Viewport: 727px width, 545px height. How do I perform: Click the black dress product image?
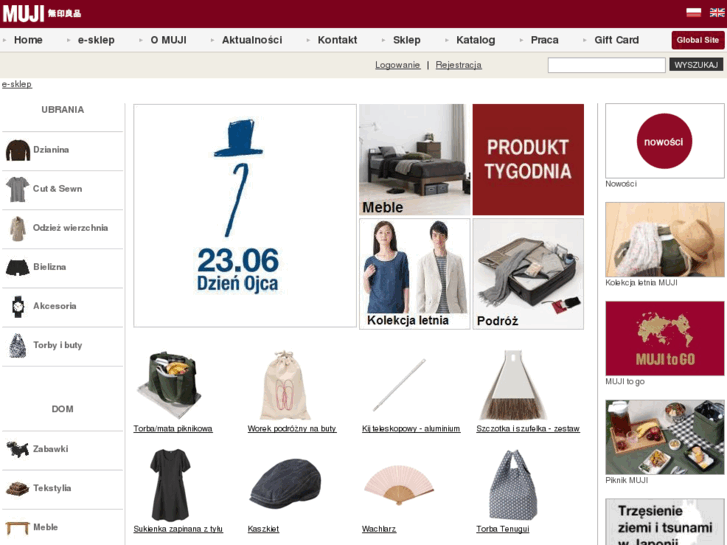(x=170, y=485)
